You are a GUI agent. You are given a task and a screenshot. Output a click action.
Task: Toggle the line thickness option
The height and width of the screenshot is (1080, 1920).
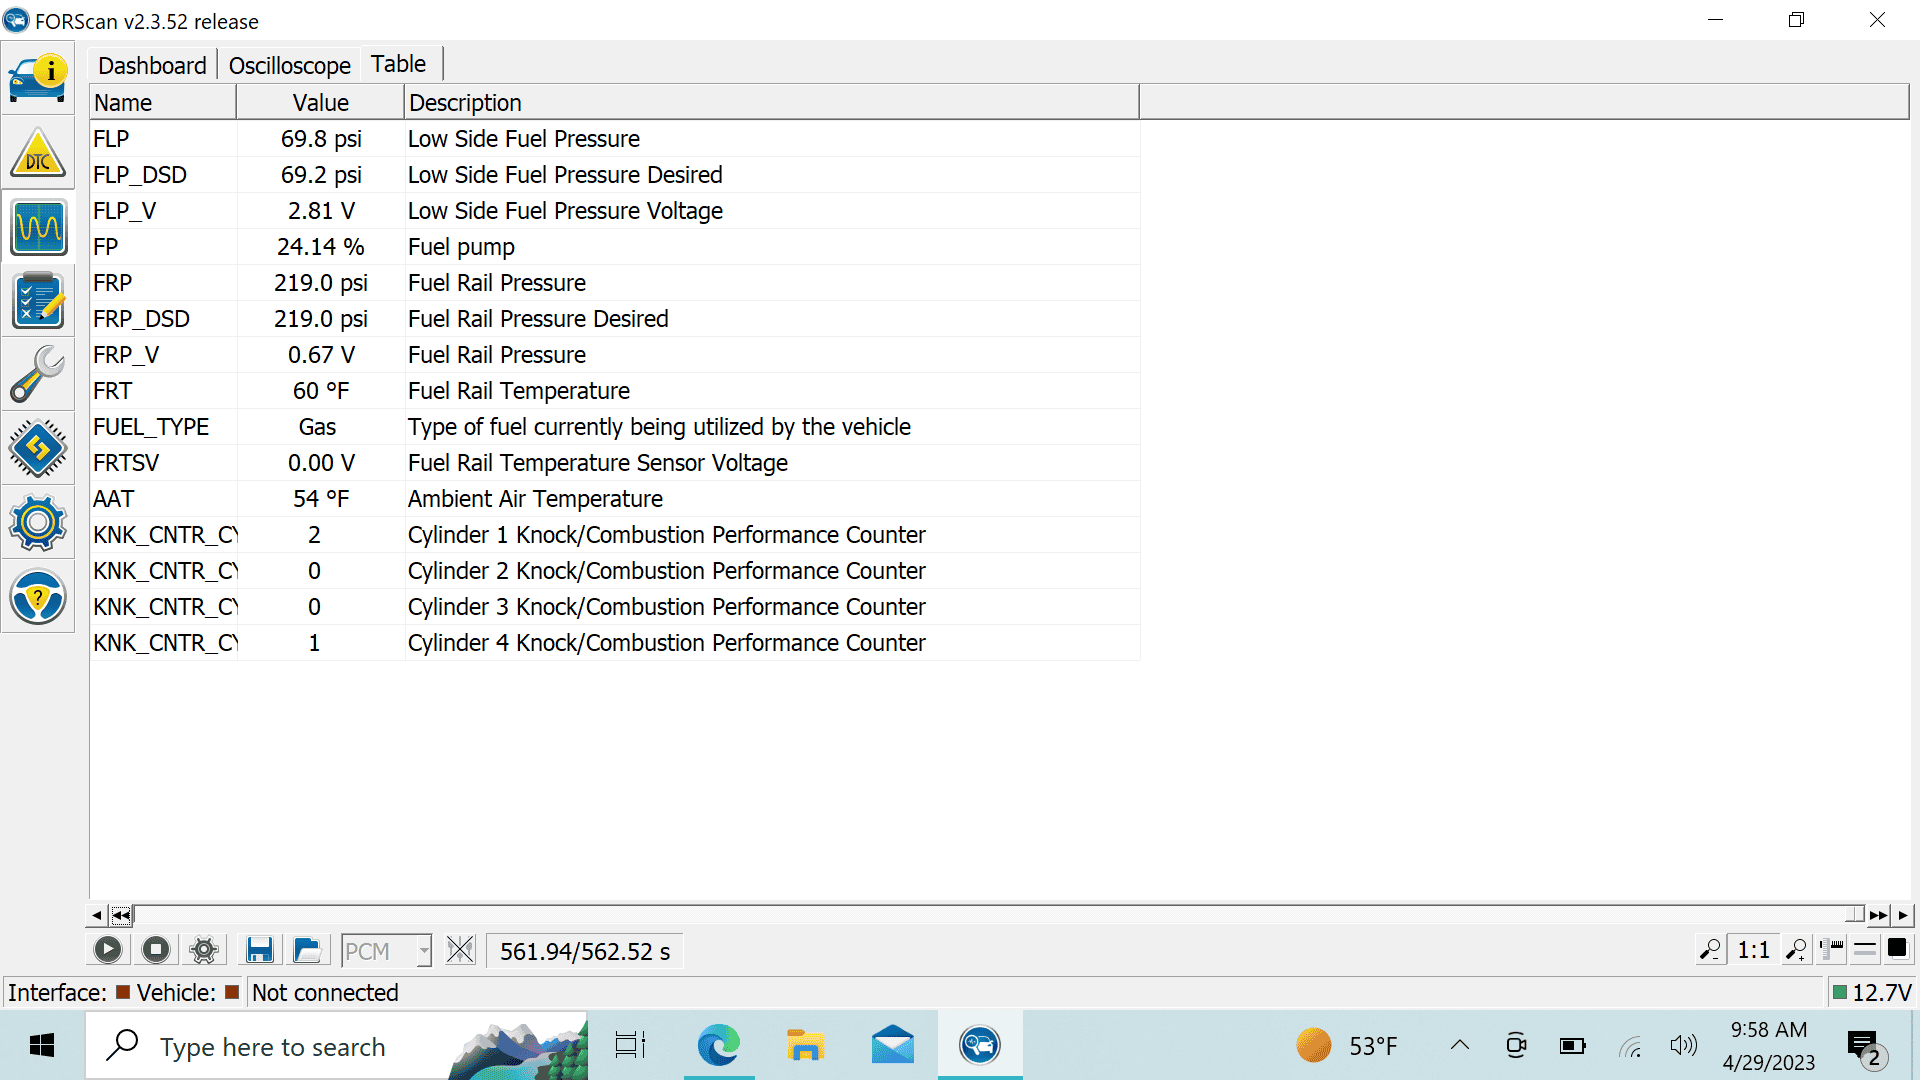1865,950
